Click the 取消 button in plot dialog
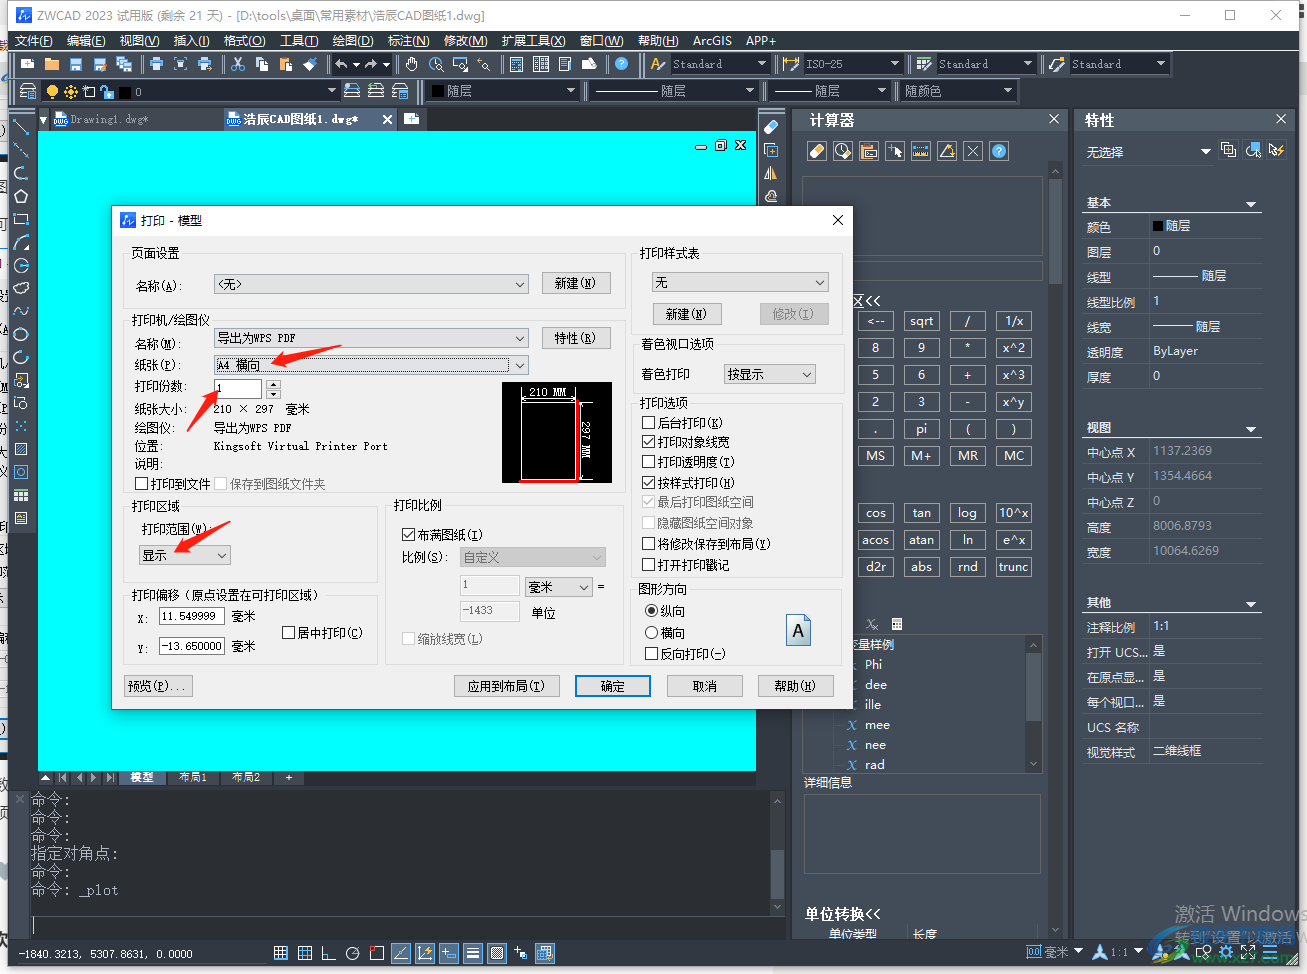1307x974 pixels. 704,686
